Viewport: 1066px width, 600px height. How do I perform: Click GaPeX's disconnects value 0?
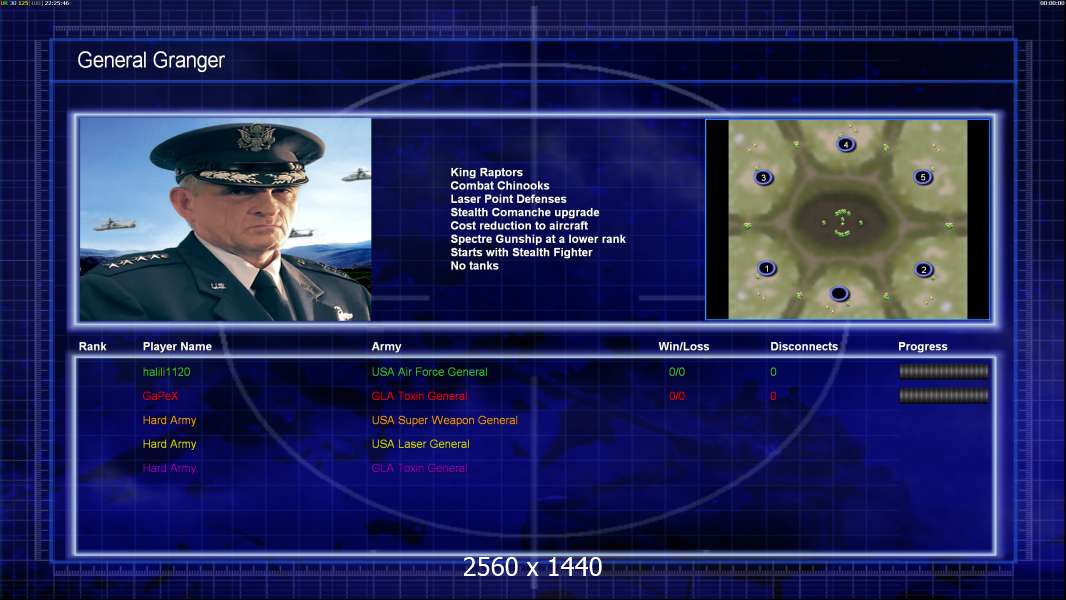[x=773, y=396]
